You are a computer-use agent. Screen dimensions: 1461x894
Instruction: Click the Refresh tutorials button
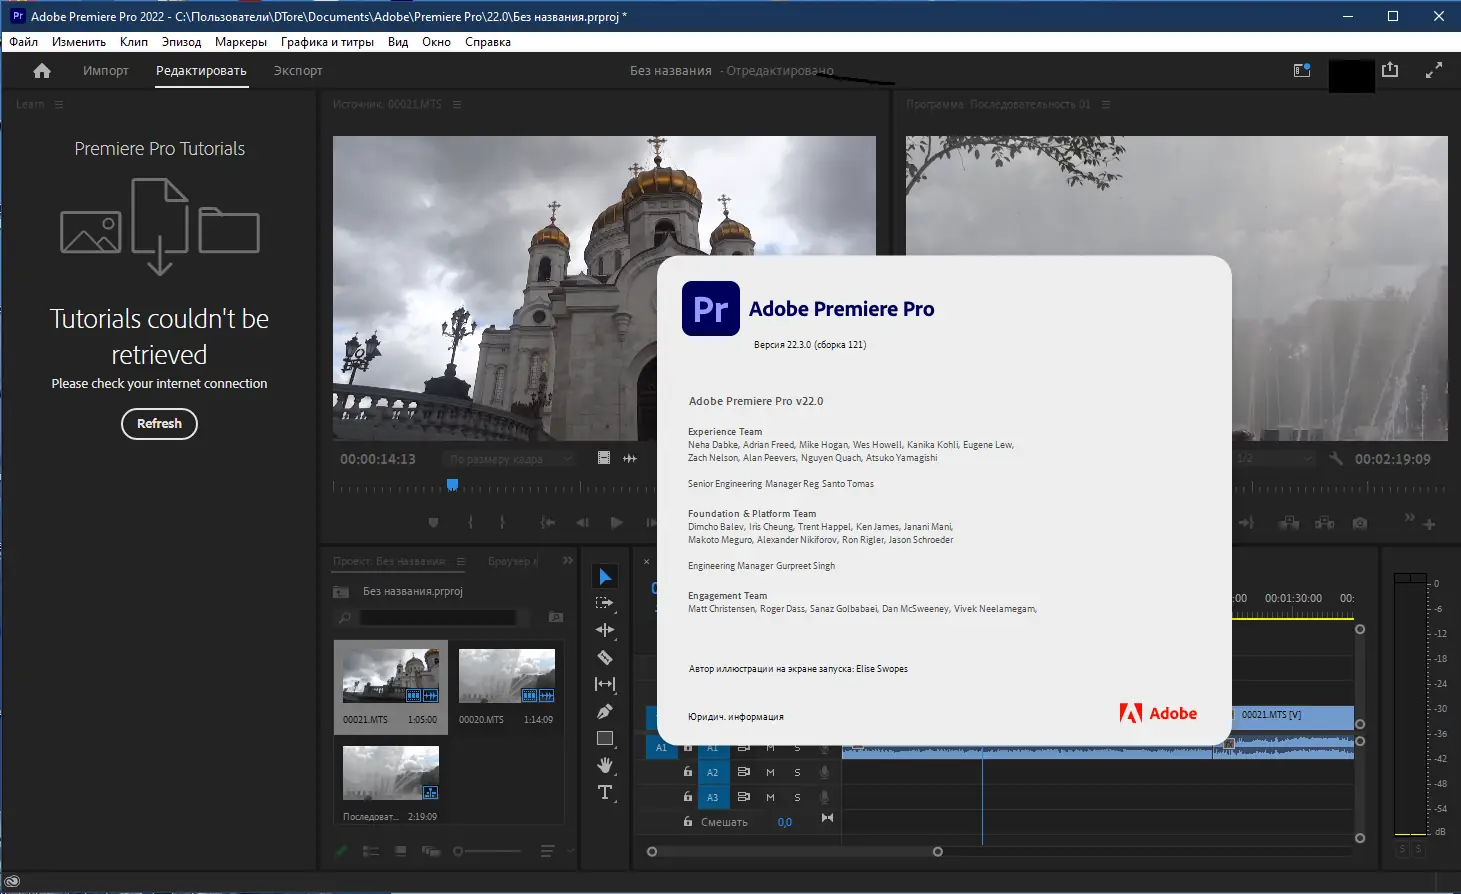[159, 424]
